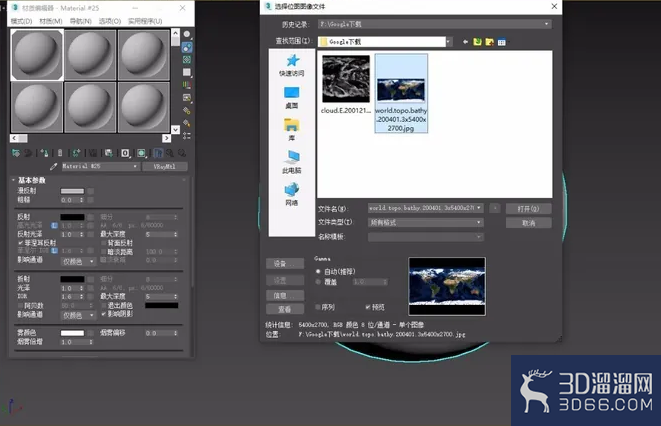Screen dimensions: 661x426
Task: Enable the 退出颜色 checkbox
Action: coord(103,305)
